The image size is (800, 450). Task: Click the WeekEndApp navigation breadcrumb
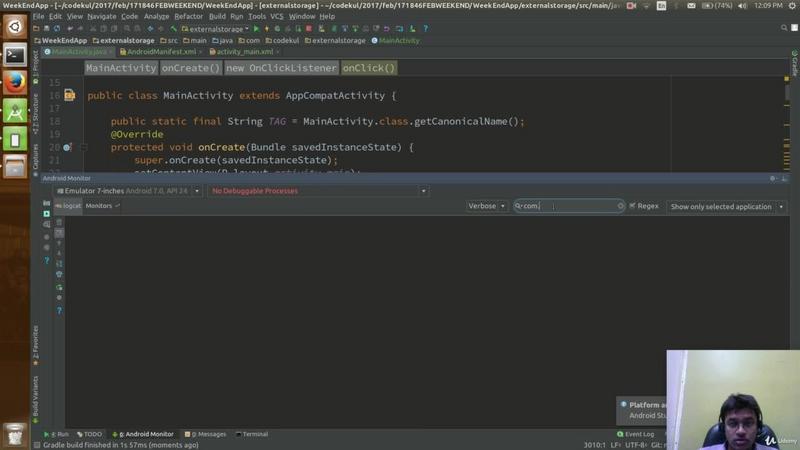(61, 40)
